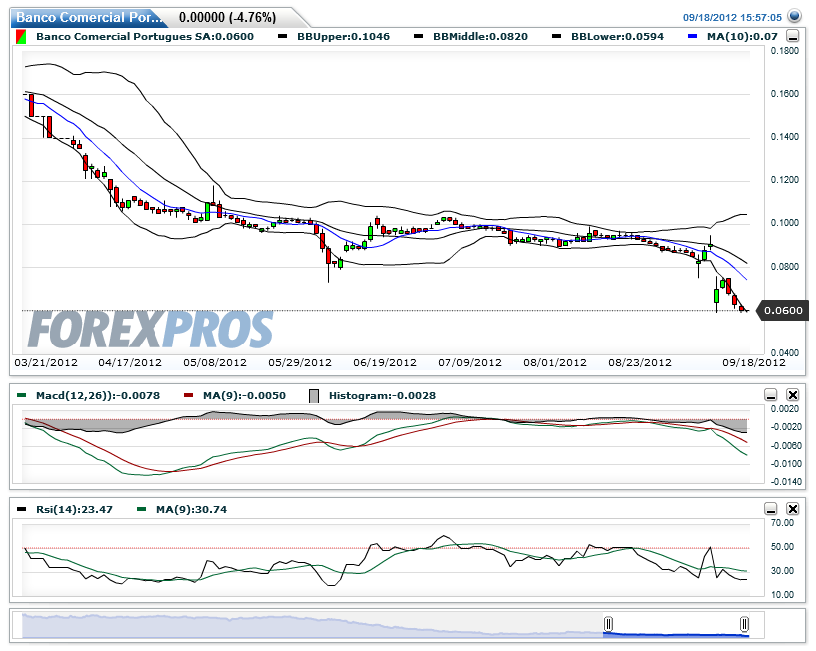
Task: Select the Banco Comercial Por... chart tab
Action: (x=88, y=18)
